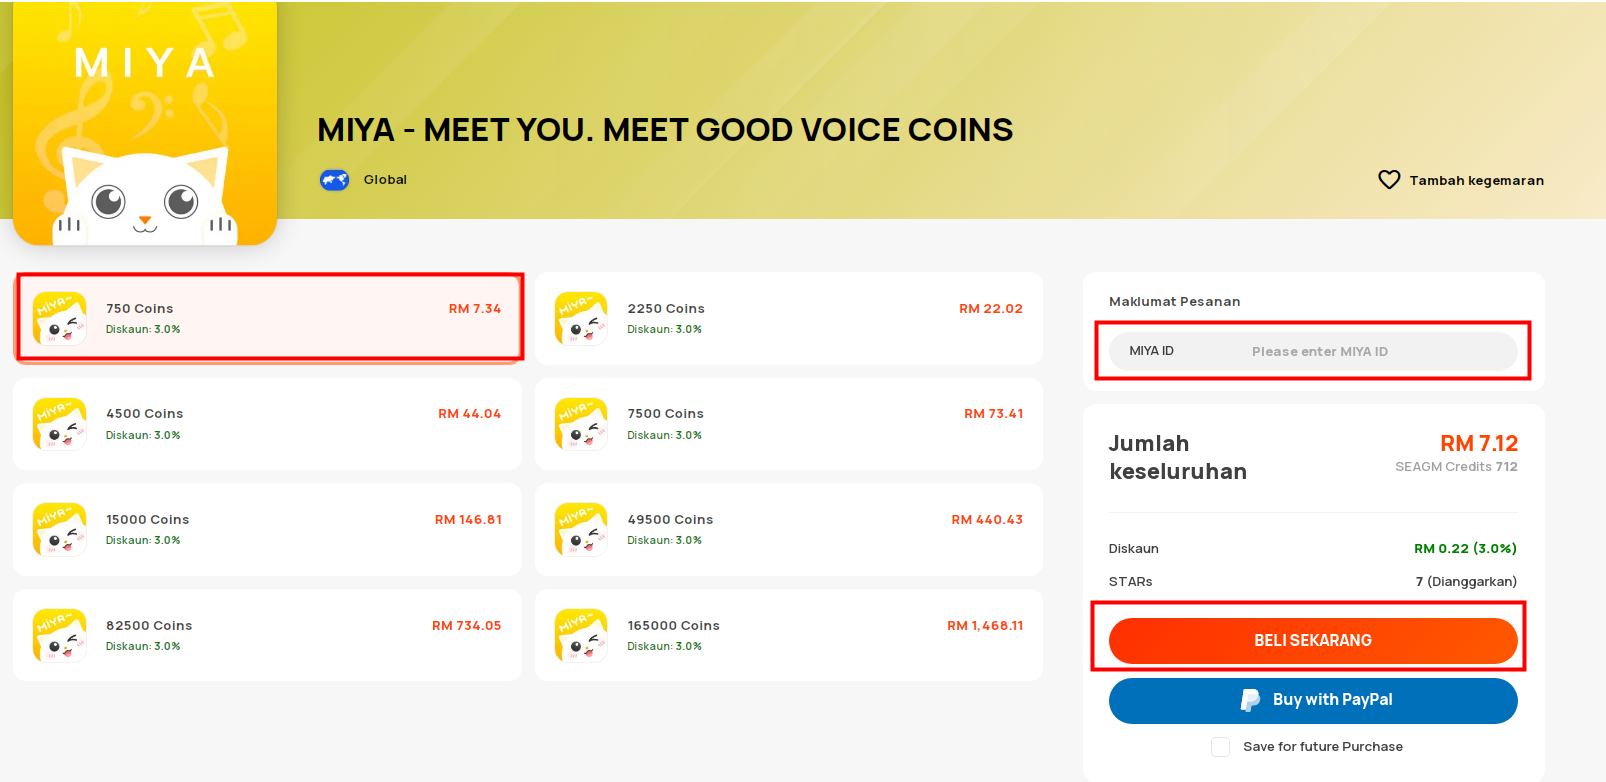Click the Buy with PayPal button

pyautogui.click(x=1313, y=700)
